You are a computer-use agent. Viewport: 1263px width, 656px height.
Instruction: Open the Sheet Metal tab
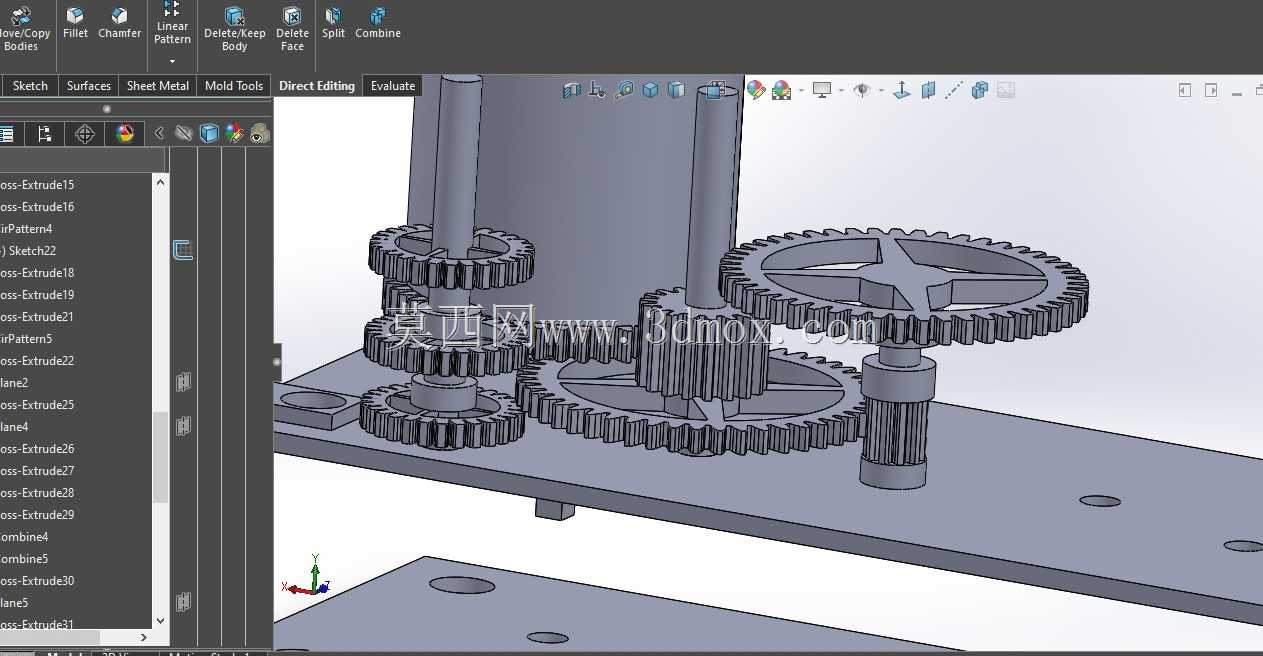pyautogui.click(x=158, y=86)
